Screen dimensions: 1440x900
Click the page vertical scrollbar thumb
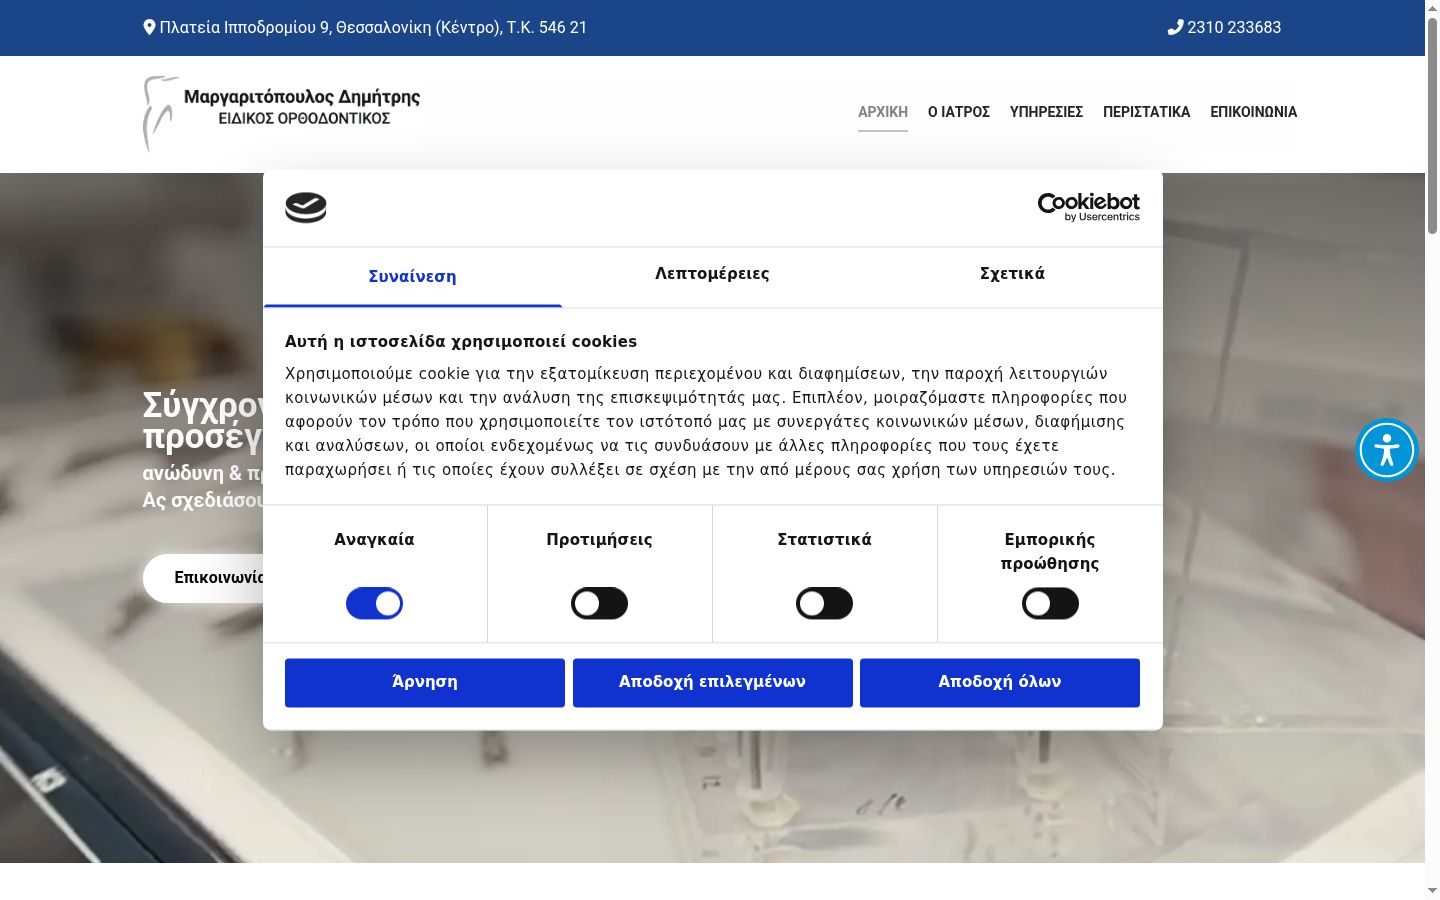pos(1432,125)
